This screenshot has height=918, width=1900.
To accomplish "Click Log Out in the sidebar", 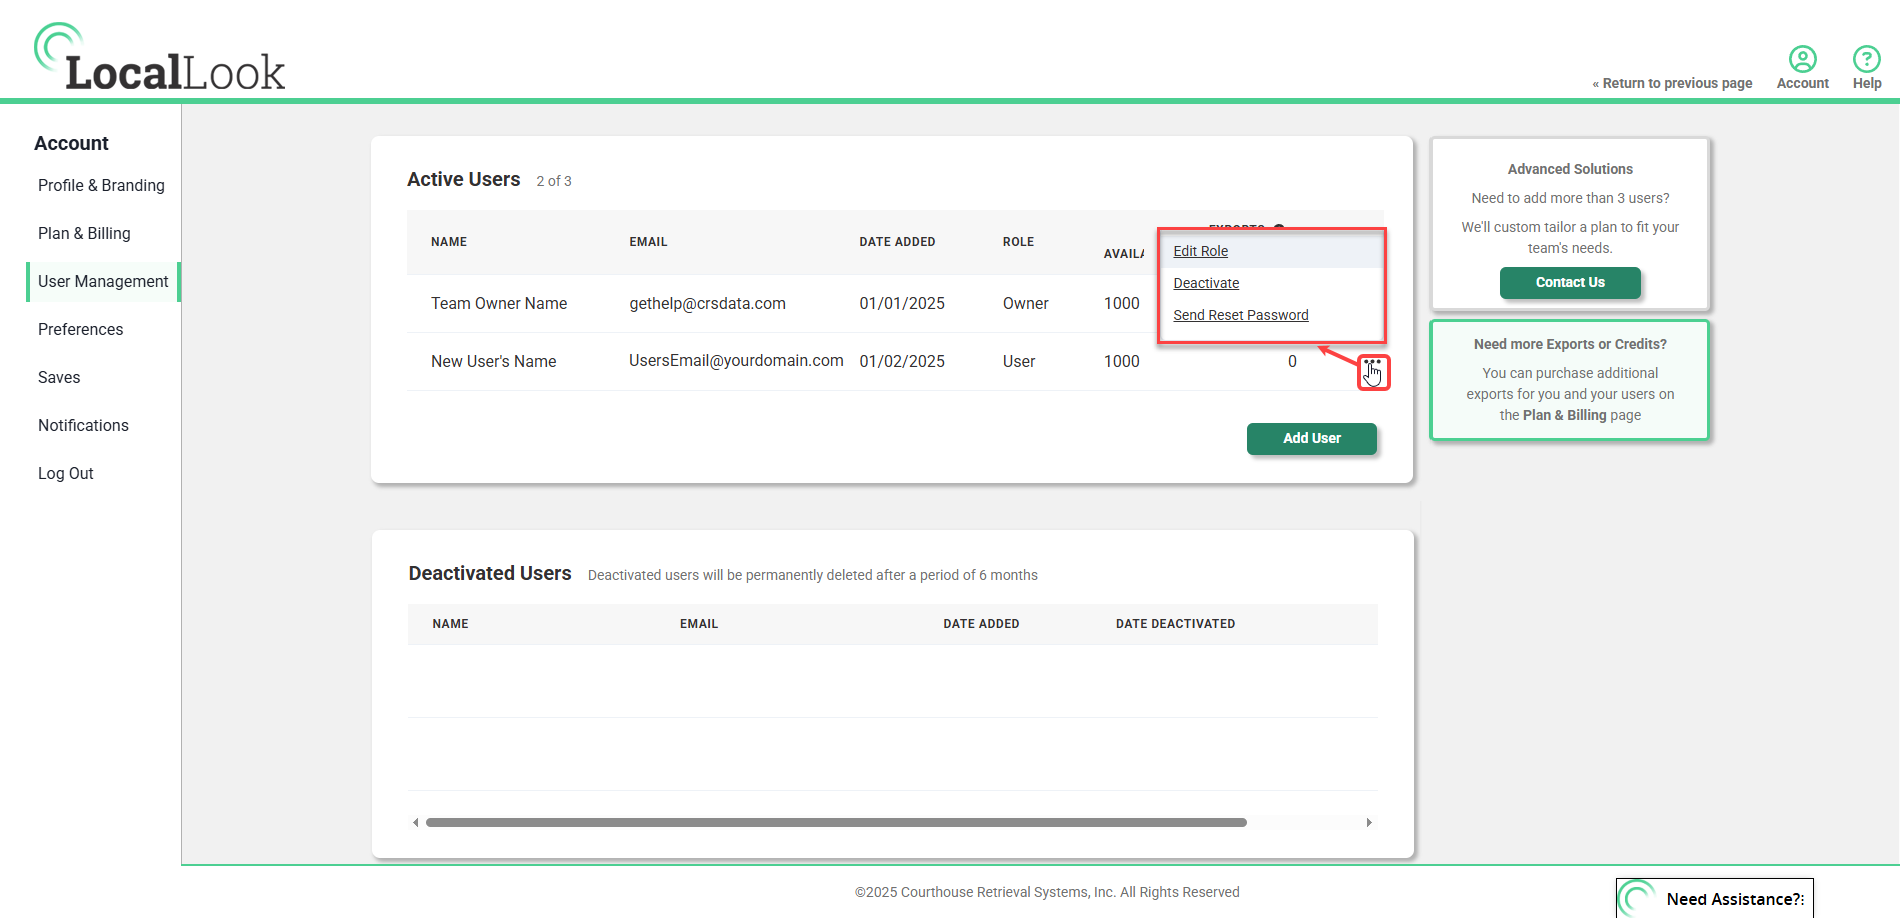I will click(65, 473).
